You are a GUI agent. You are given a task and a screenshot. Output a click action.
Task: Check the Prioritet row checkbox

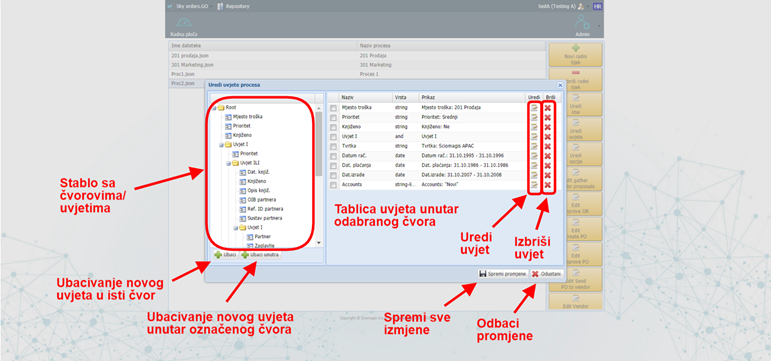click(x=333, y=117)
